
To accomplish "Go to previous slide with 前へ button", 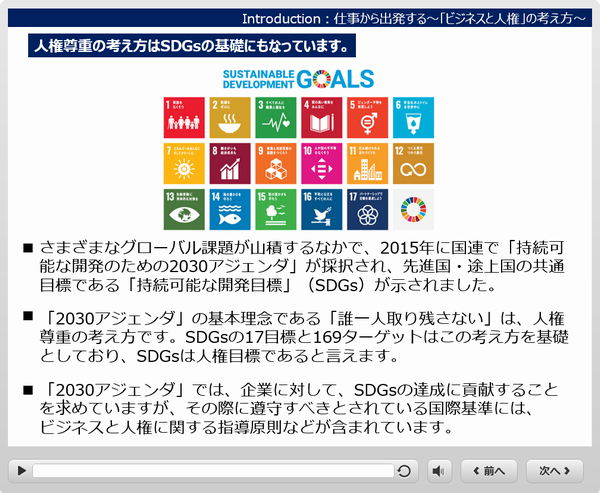I will click(x=489, y=471).
